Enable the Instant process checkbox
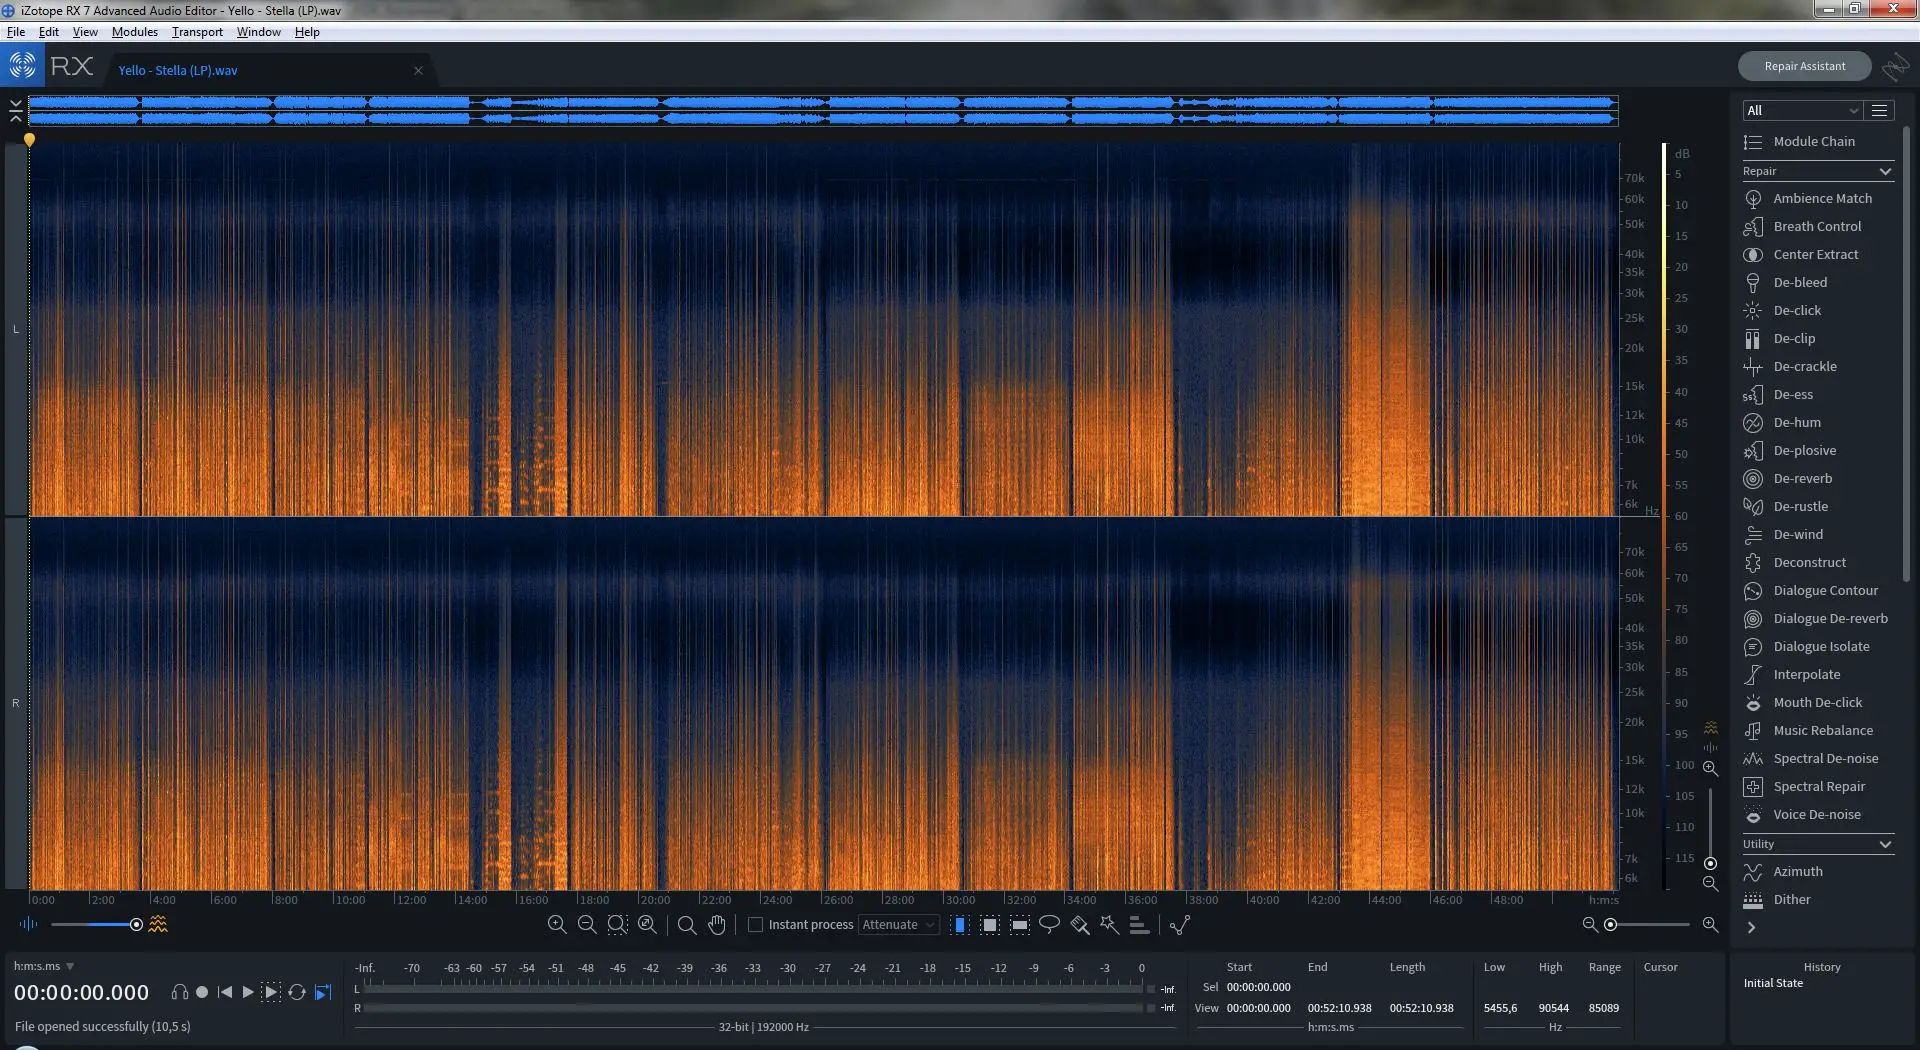 [756, 924]
